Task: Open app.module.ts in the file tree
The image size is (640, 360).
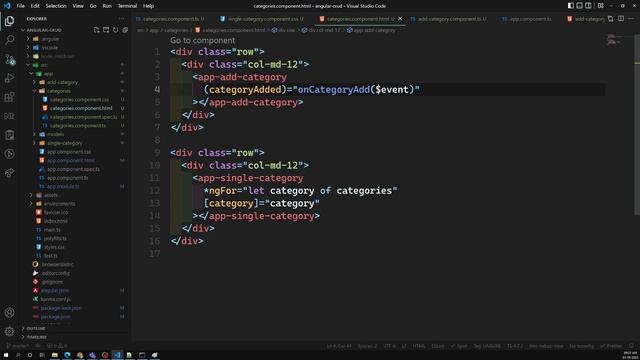Action: pos(63,187)
